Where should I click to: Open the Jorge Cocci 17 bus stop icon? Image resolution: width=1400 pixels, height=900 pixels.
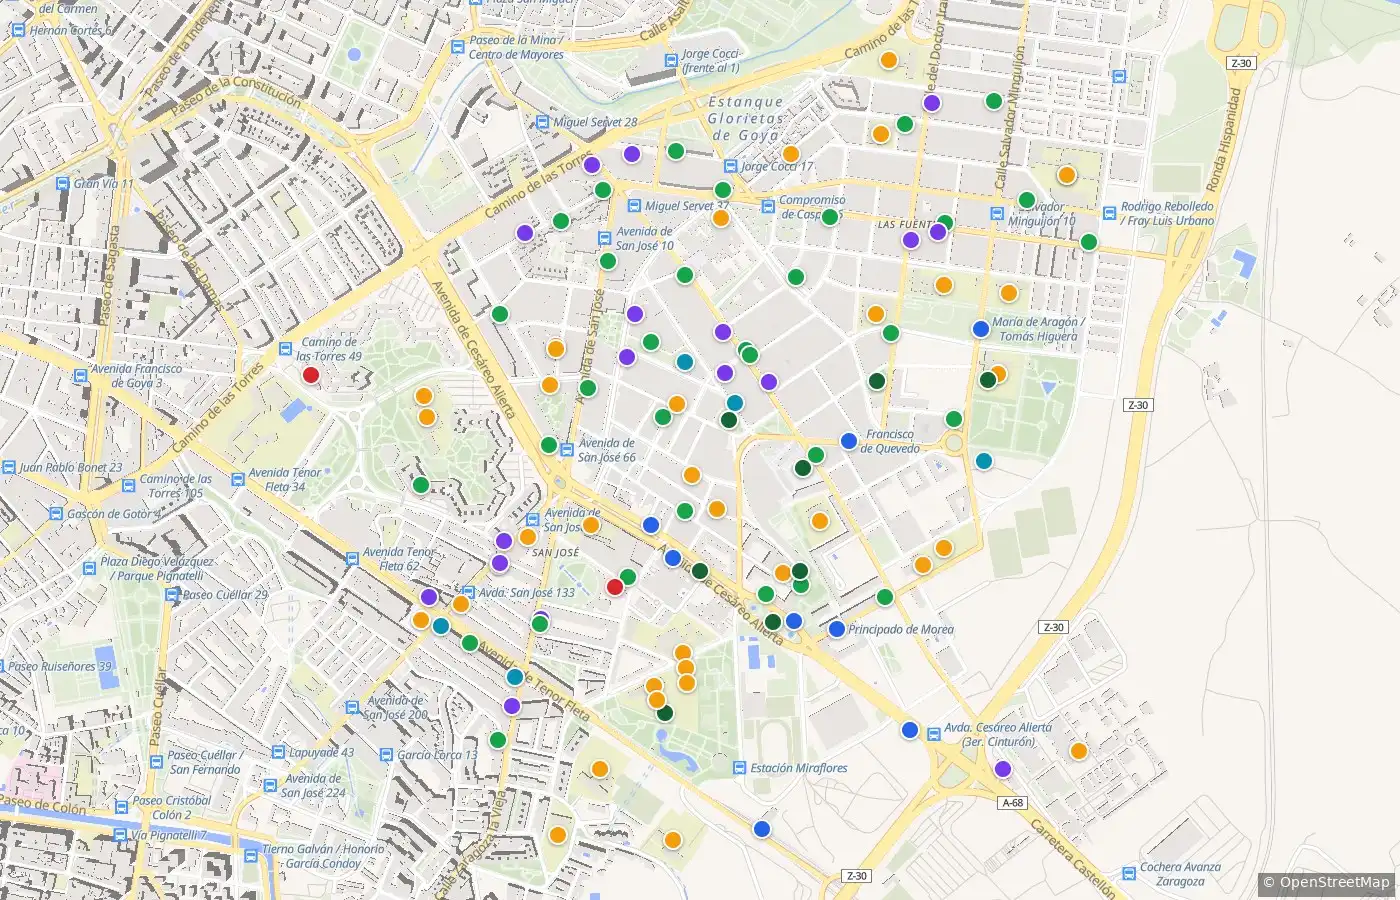(x=731, y=167)
